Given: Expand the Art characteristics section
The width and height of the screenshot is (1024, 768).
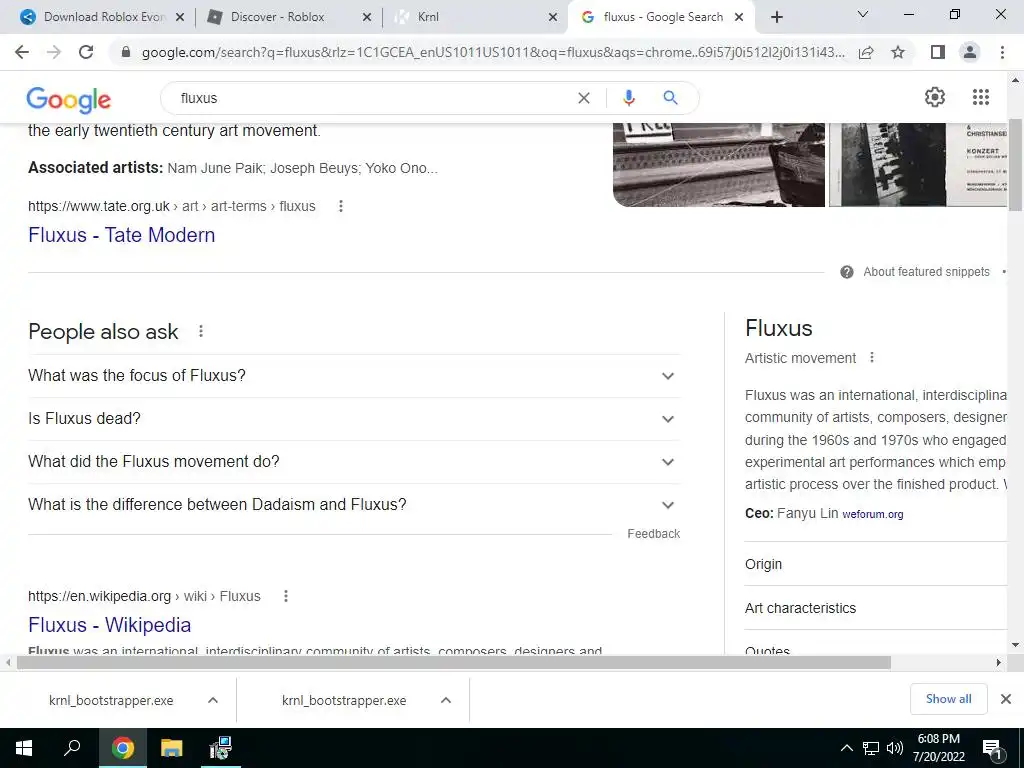Looking at the screenshot, I should click(x=876, y=607).
